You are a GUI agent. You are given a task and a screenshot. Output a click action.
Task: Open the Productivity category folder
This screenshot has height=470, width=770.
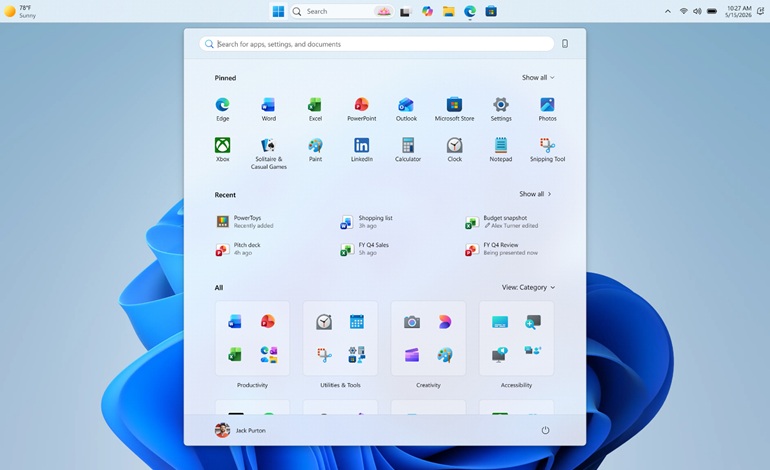click(x=252, y=338)
